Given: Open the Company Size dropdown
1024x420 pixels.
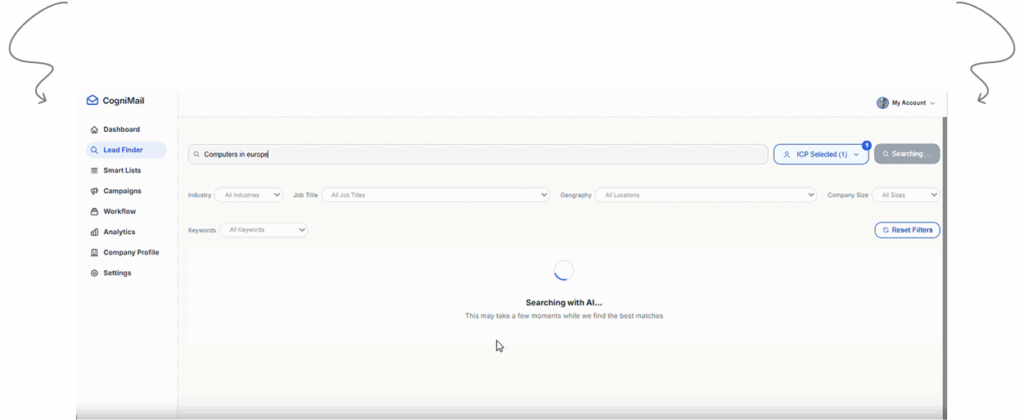Looking at the screenshot, I should click(905, 195).
